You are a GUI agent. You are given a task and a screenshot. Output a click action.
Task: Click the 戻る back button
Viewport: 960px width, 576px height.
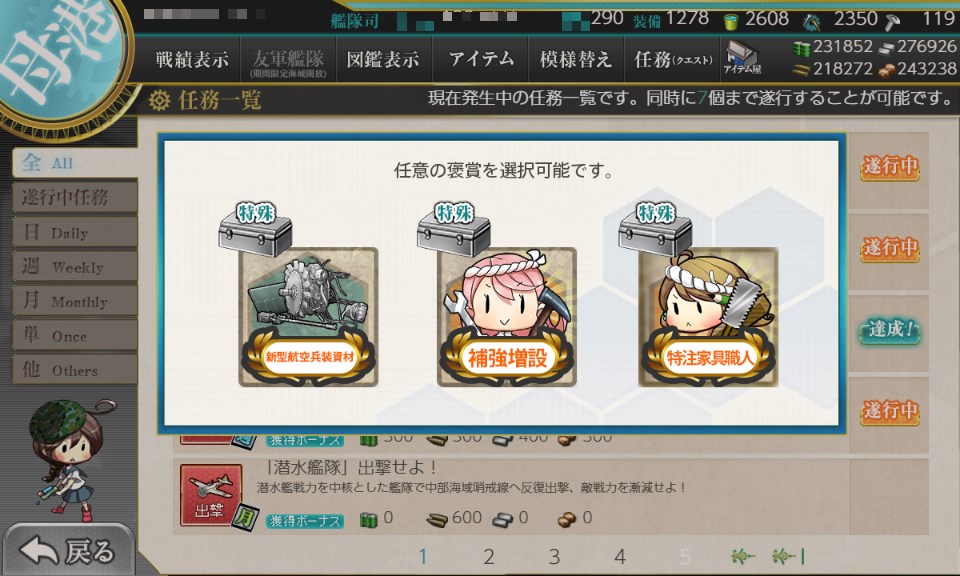pos(67,550)
